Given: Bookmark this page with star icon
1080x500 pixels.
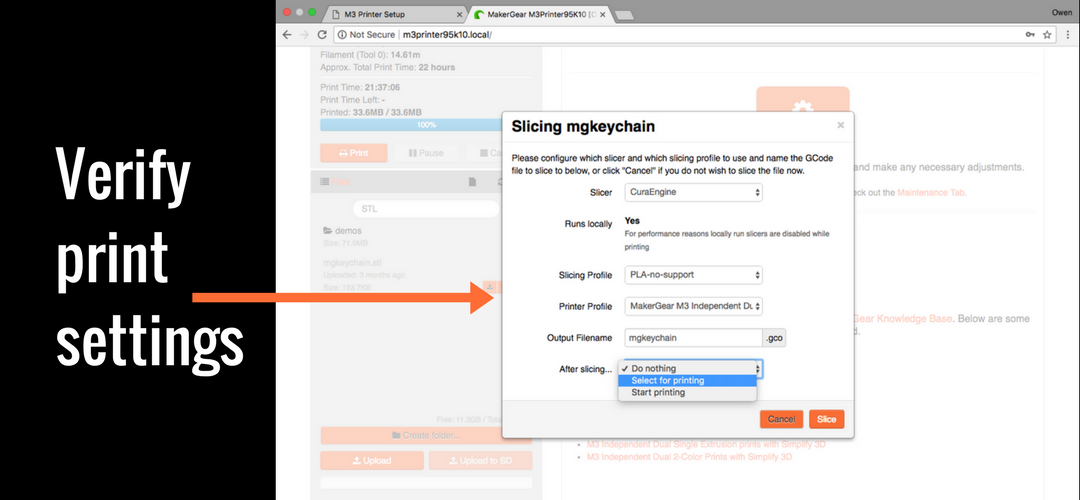Looking at the screenshot, I should [1047, 34].
